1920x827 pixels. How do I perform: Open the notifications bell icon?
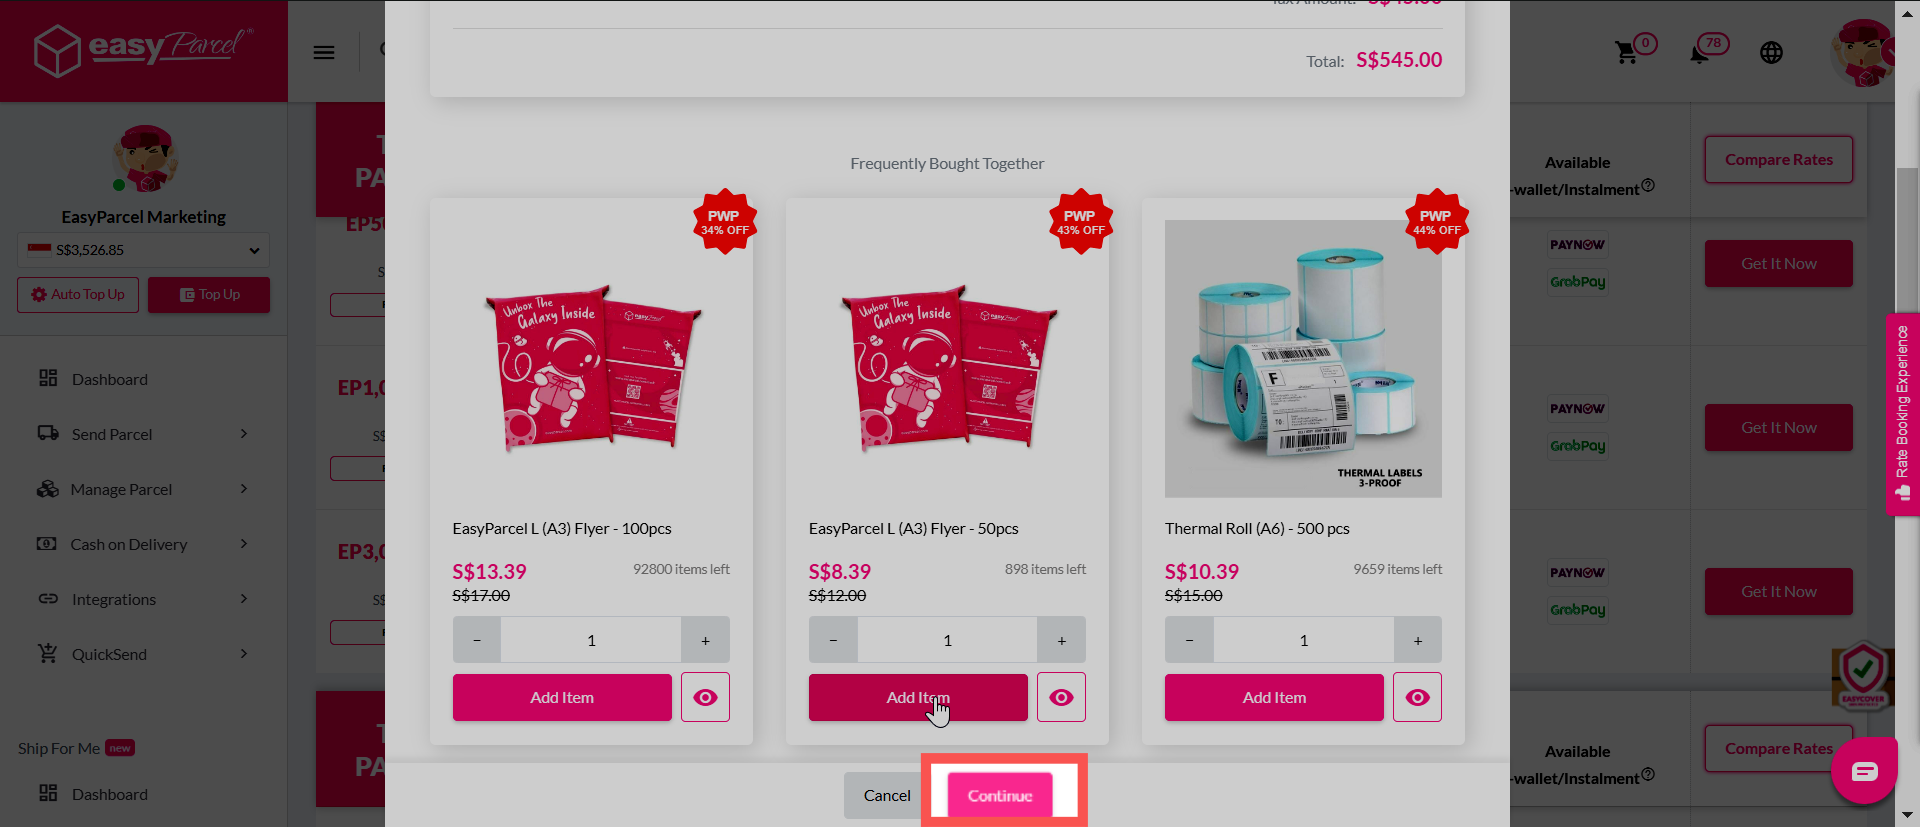(1699, 52)
